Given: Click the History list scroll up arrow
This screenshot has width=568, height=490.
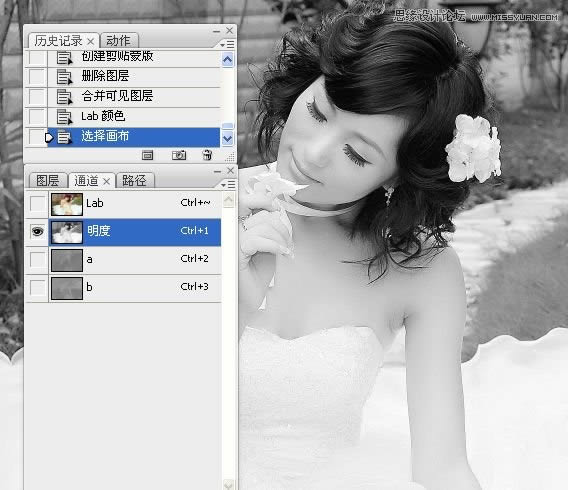Looking at the screenshot, I should [227, 60].
